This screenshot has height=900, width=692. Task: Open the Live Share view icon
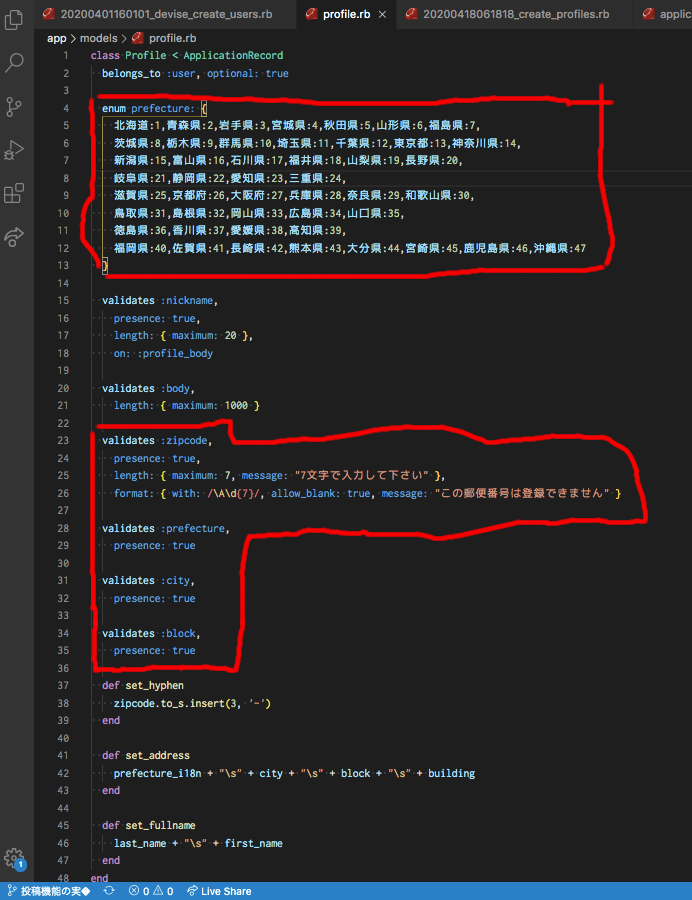pyautogui.click(x=14, y=236)
